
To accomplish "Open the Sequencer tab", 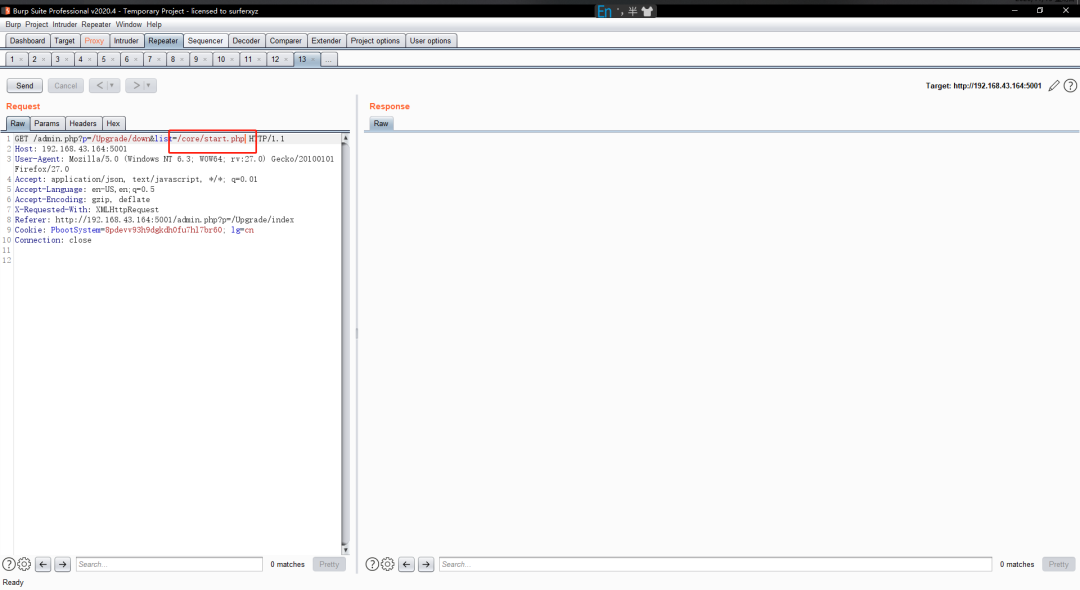I will pos(205,41).
